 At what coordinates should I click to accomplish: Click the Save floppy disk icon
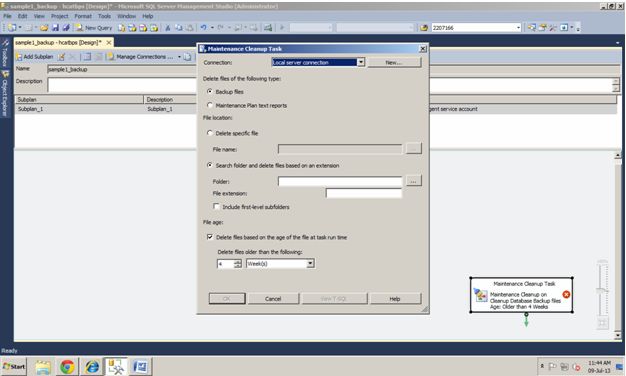point(55,28)
